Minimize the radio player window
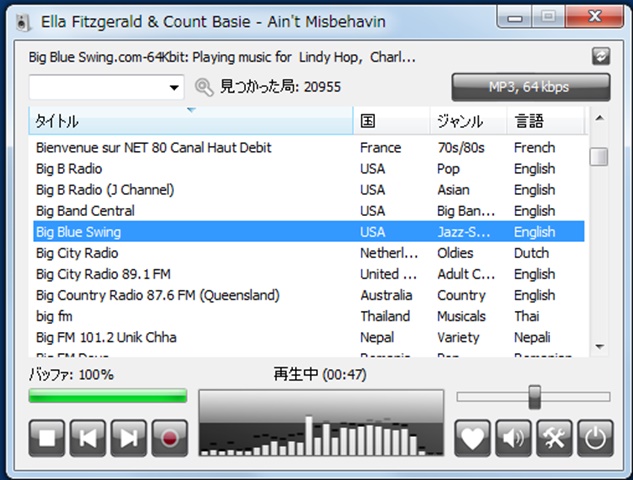 click(515, 18)
